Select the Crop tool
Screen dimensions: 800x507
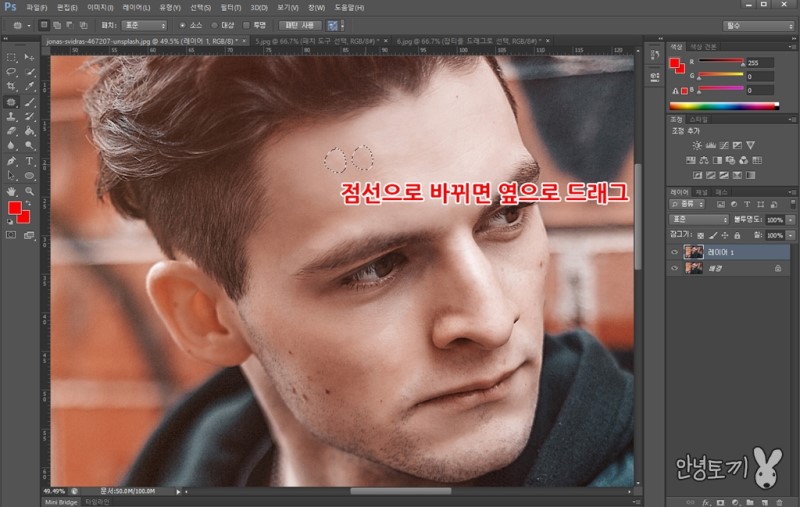[x=11, y=87]
